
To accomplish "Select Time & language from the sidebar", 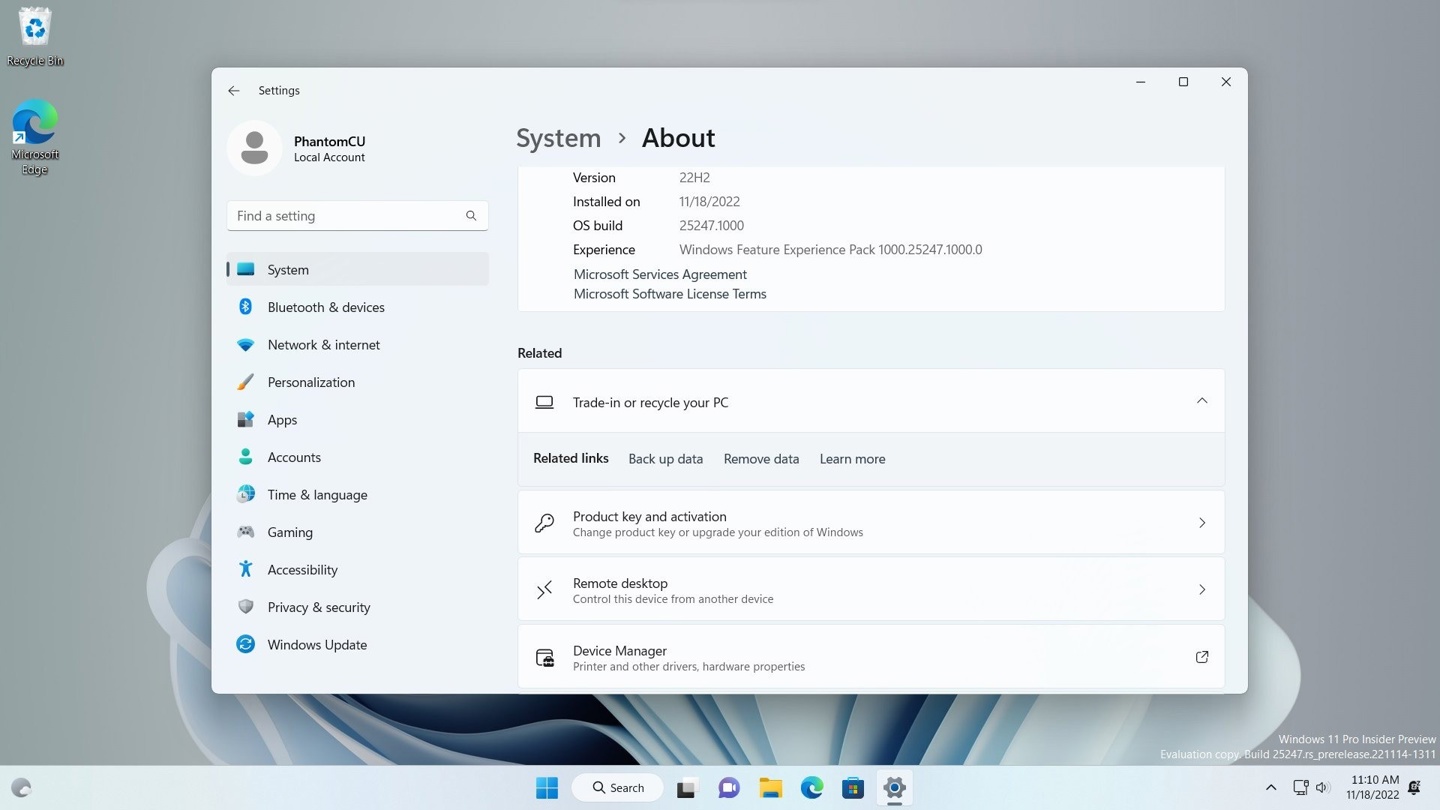I will pos(316,494).
